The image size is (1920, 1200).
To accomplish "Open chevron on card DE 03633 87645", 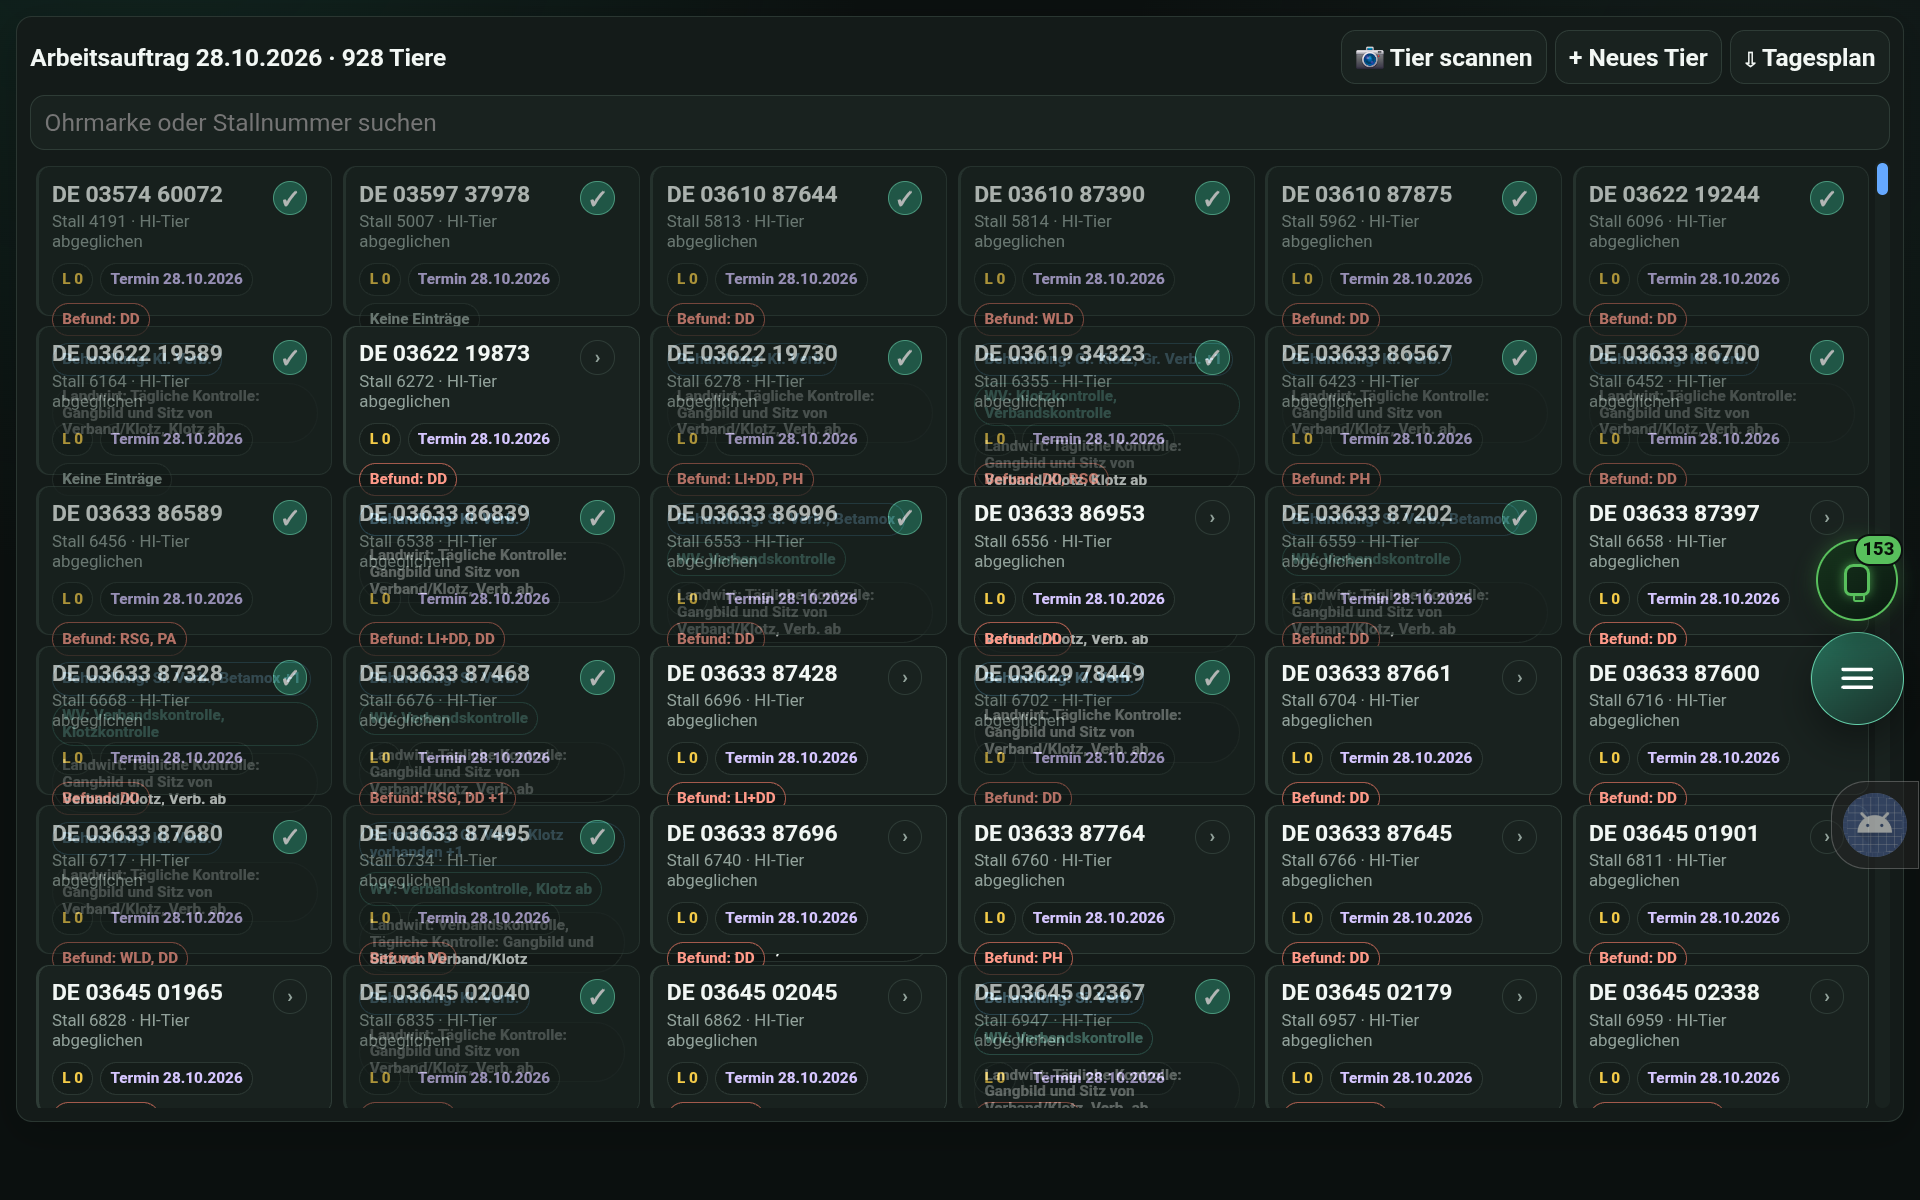I will tap(1519, 837).
